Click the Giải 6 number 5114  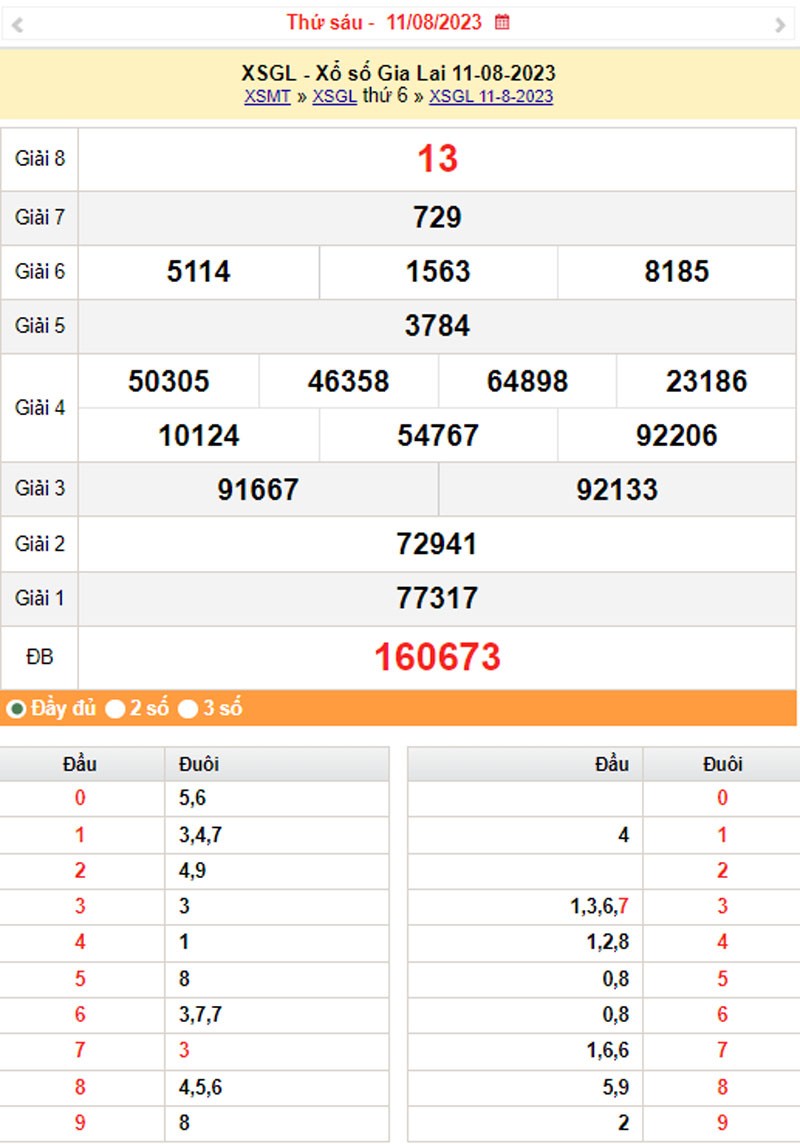click(x=199, y=271)
